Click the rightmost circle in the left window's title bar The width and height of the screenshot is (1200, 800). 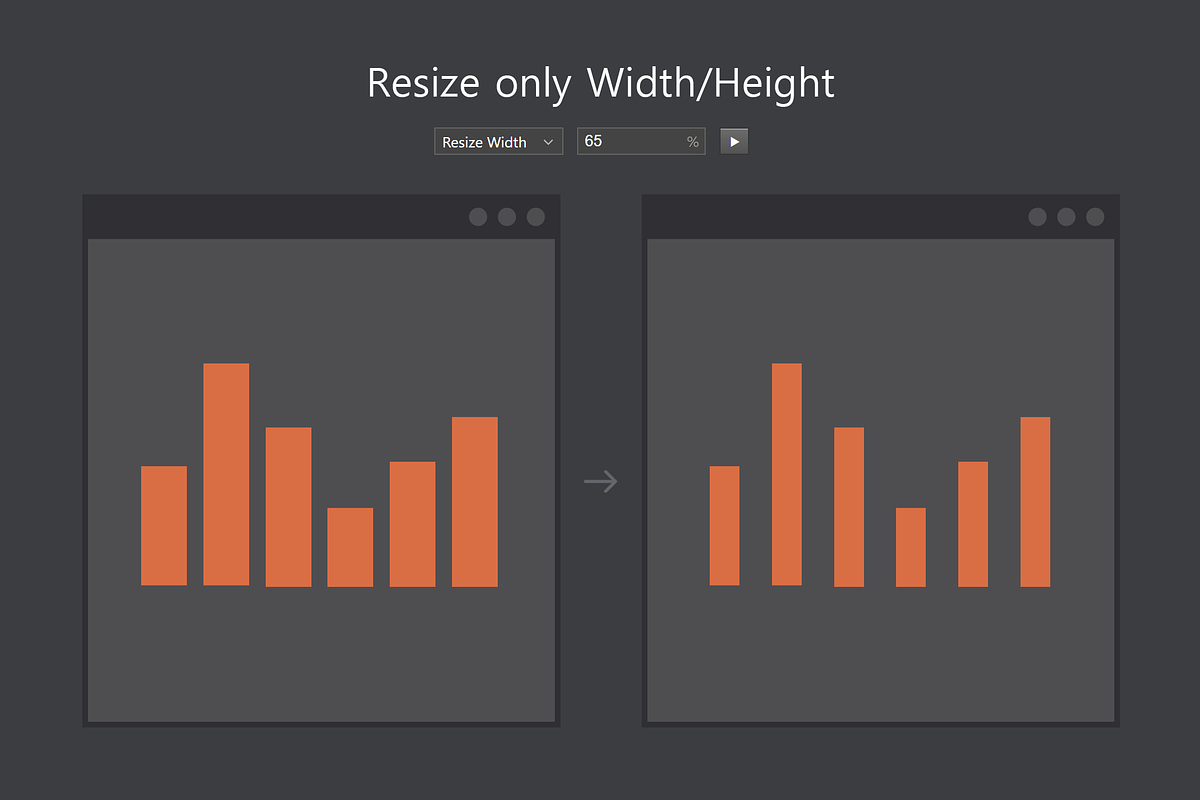tap(536, 217)
